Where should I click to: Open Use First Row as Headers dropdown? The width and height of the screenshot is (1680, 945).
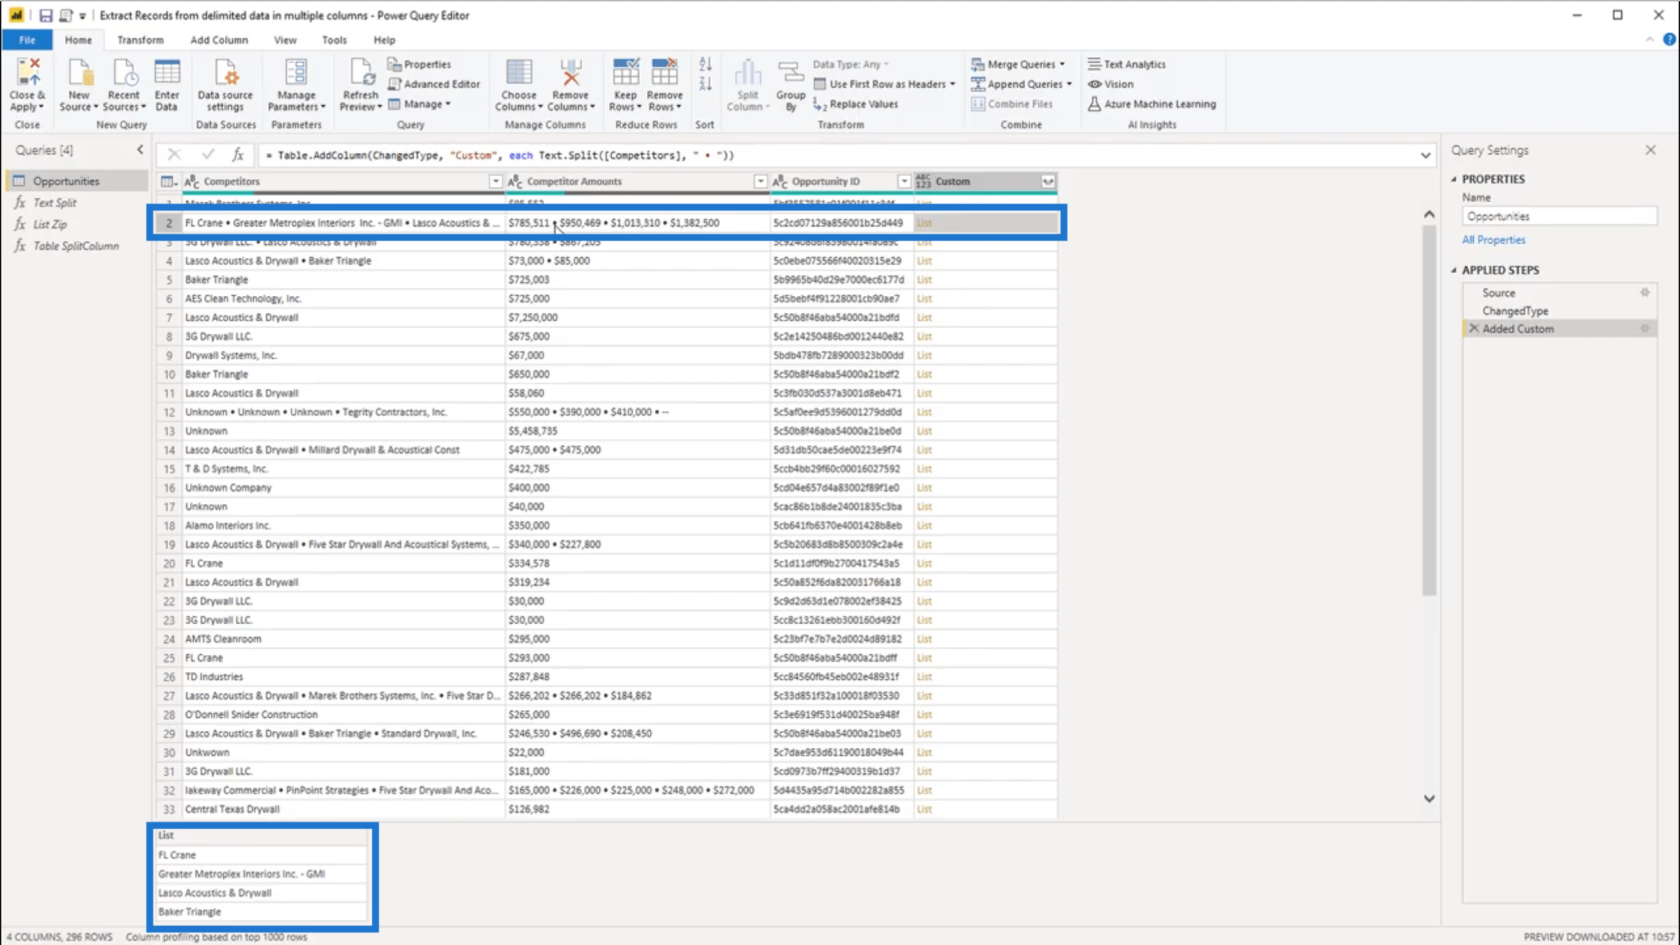952,84
